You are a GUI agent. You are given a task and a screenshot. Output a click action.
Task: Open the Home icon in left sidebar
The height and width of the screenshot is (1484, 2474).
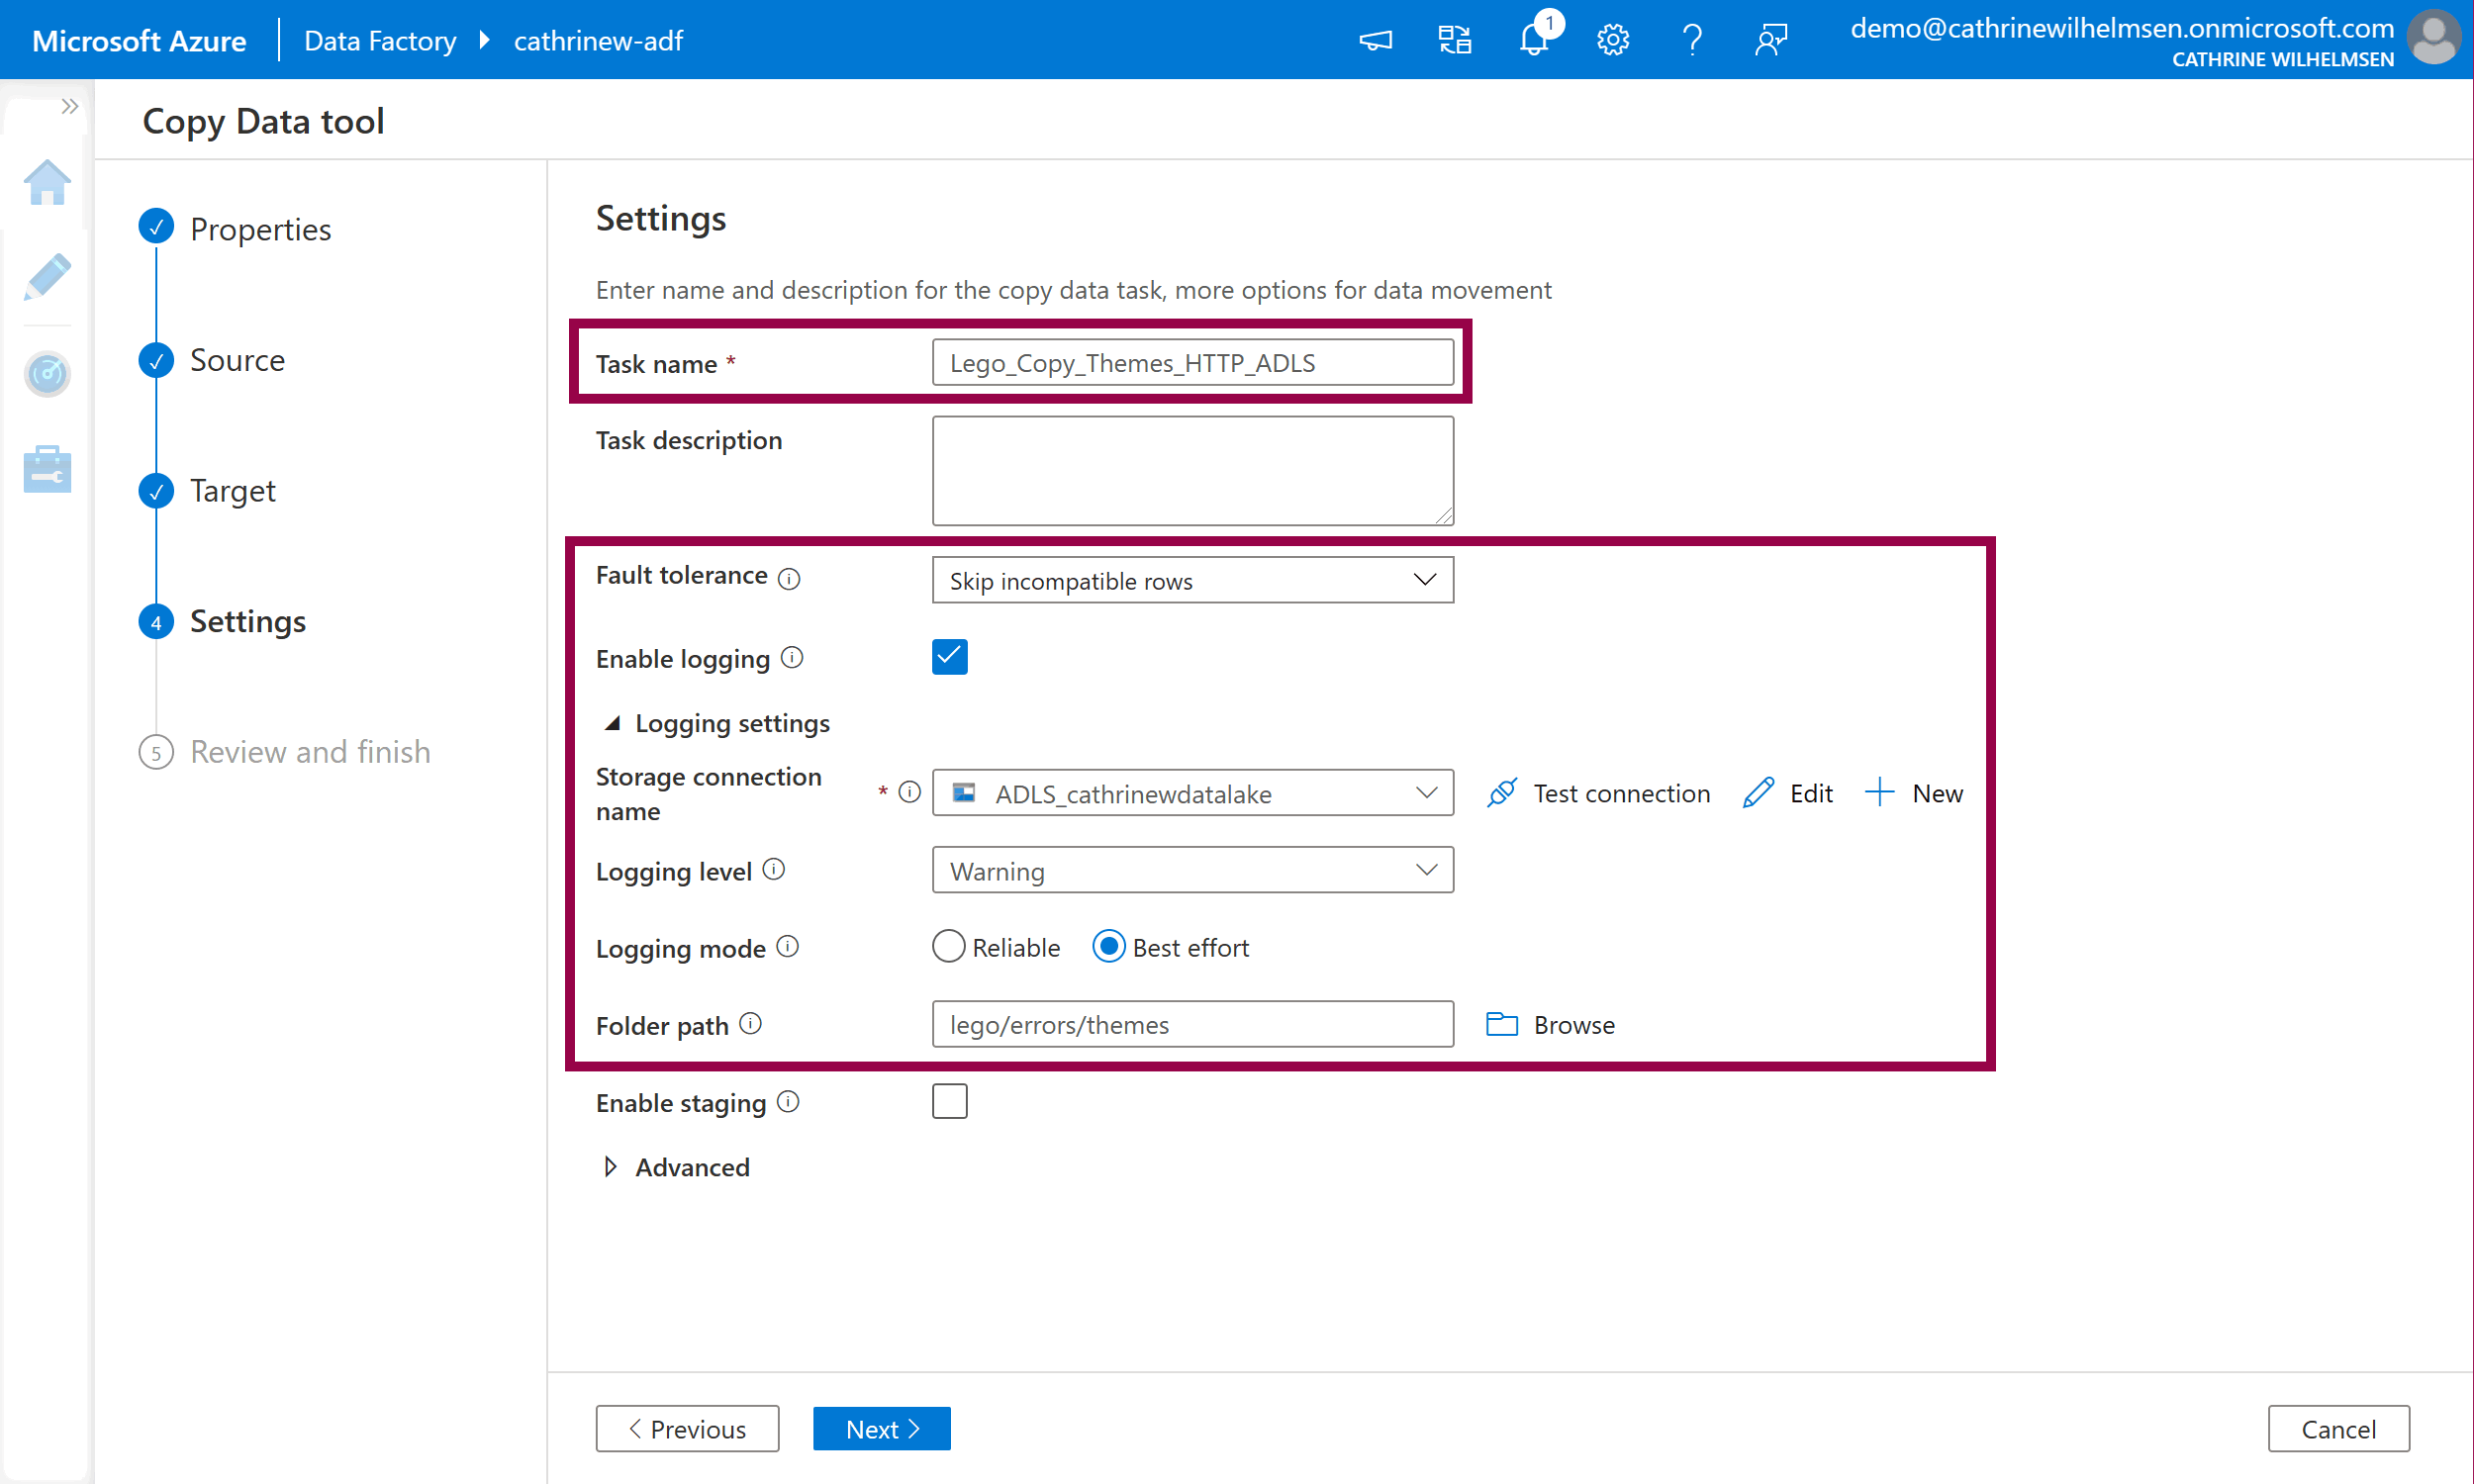click(47, 183)
